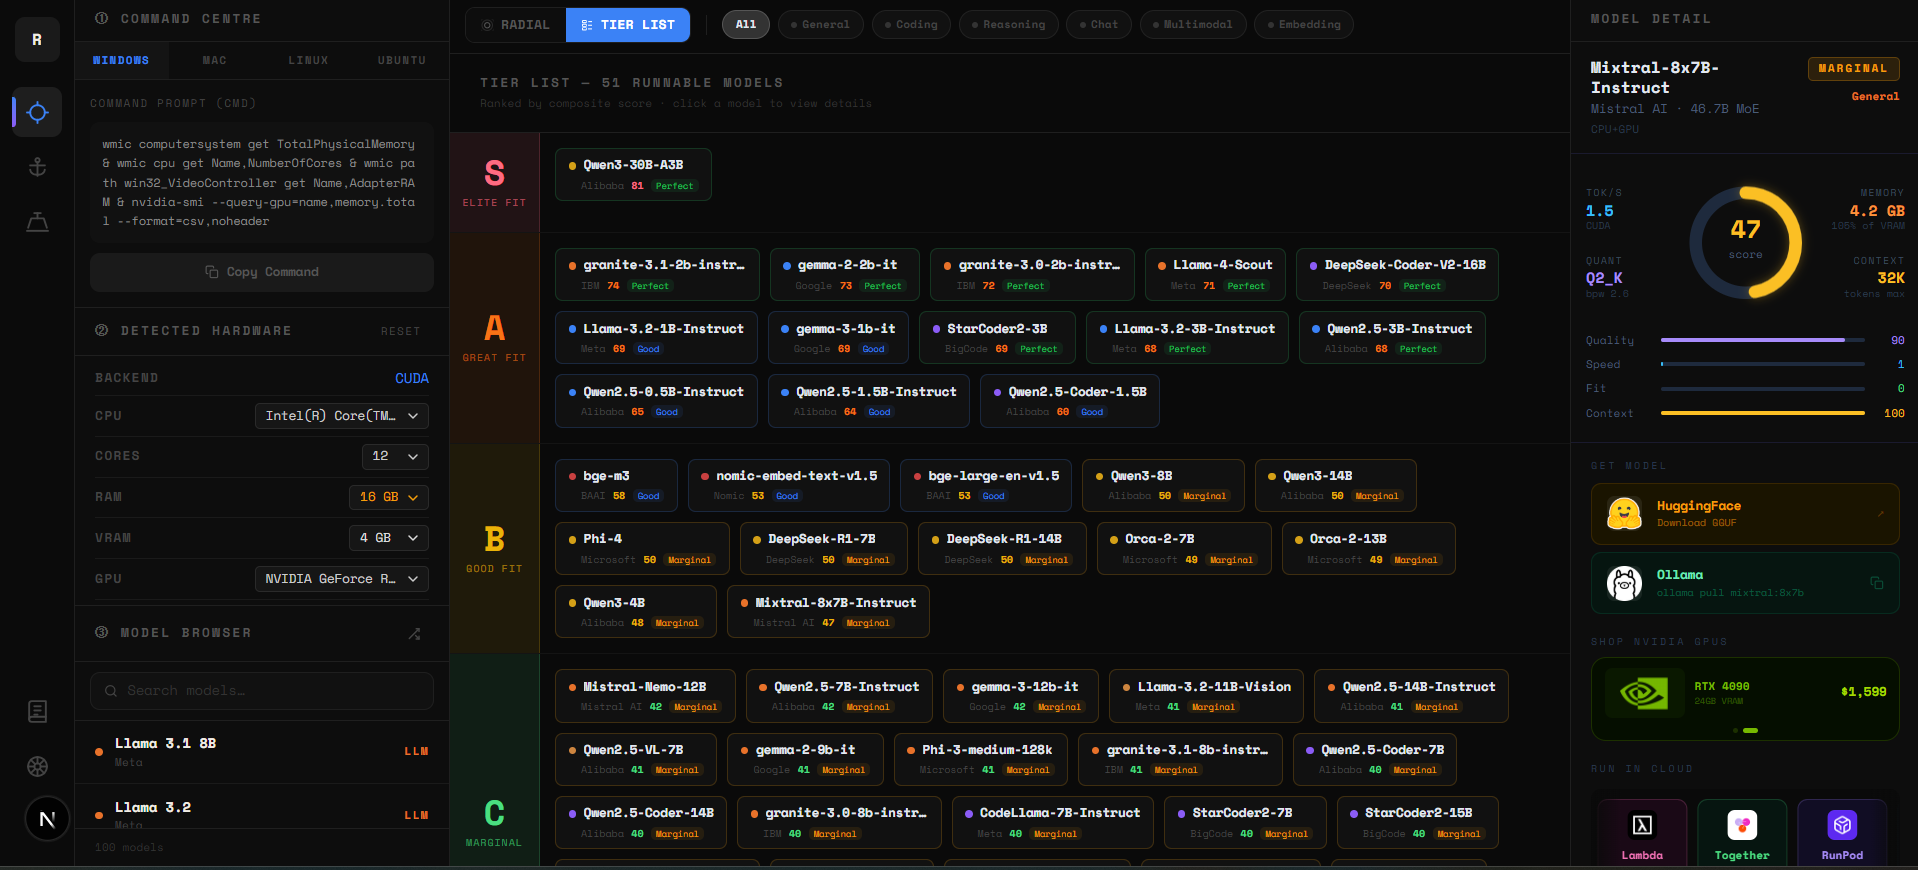Image resolution: width=1918 pixels, height=870 pixels.
Task: Expand the RAM 16 GB dropdown
Action: 388,497
